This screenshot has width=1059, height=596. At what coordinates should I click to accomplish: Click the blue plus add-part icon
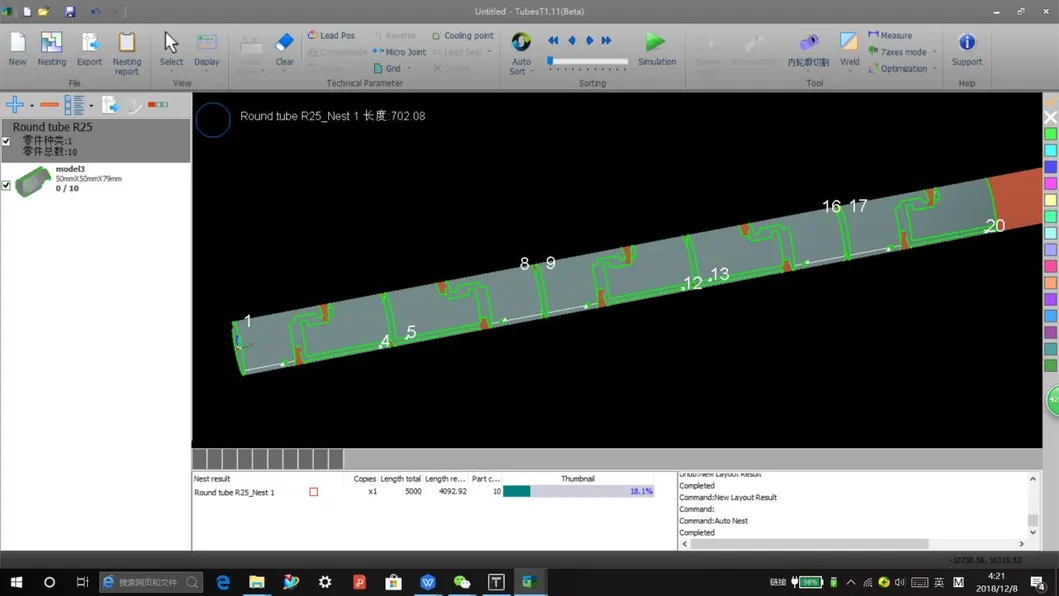point(15,105)
